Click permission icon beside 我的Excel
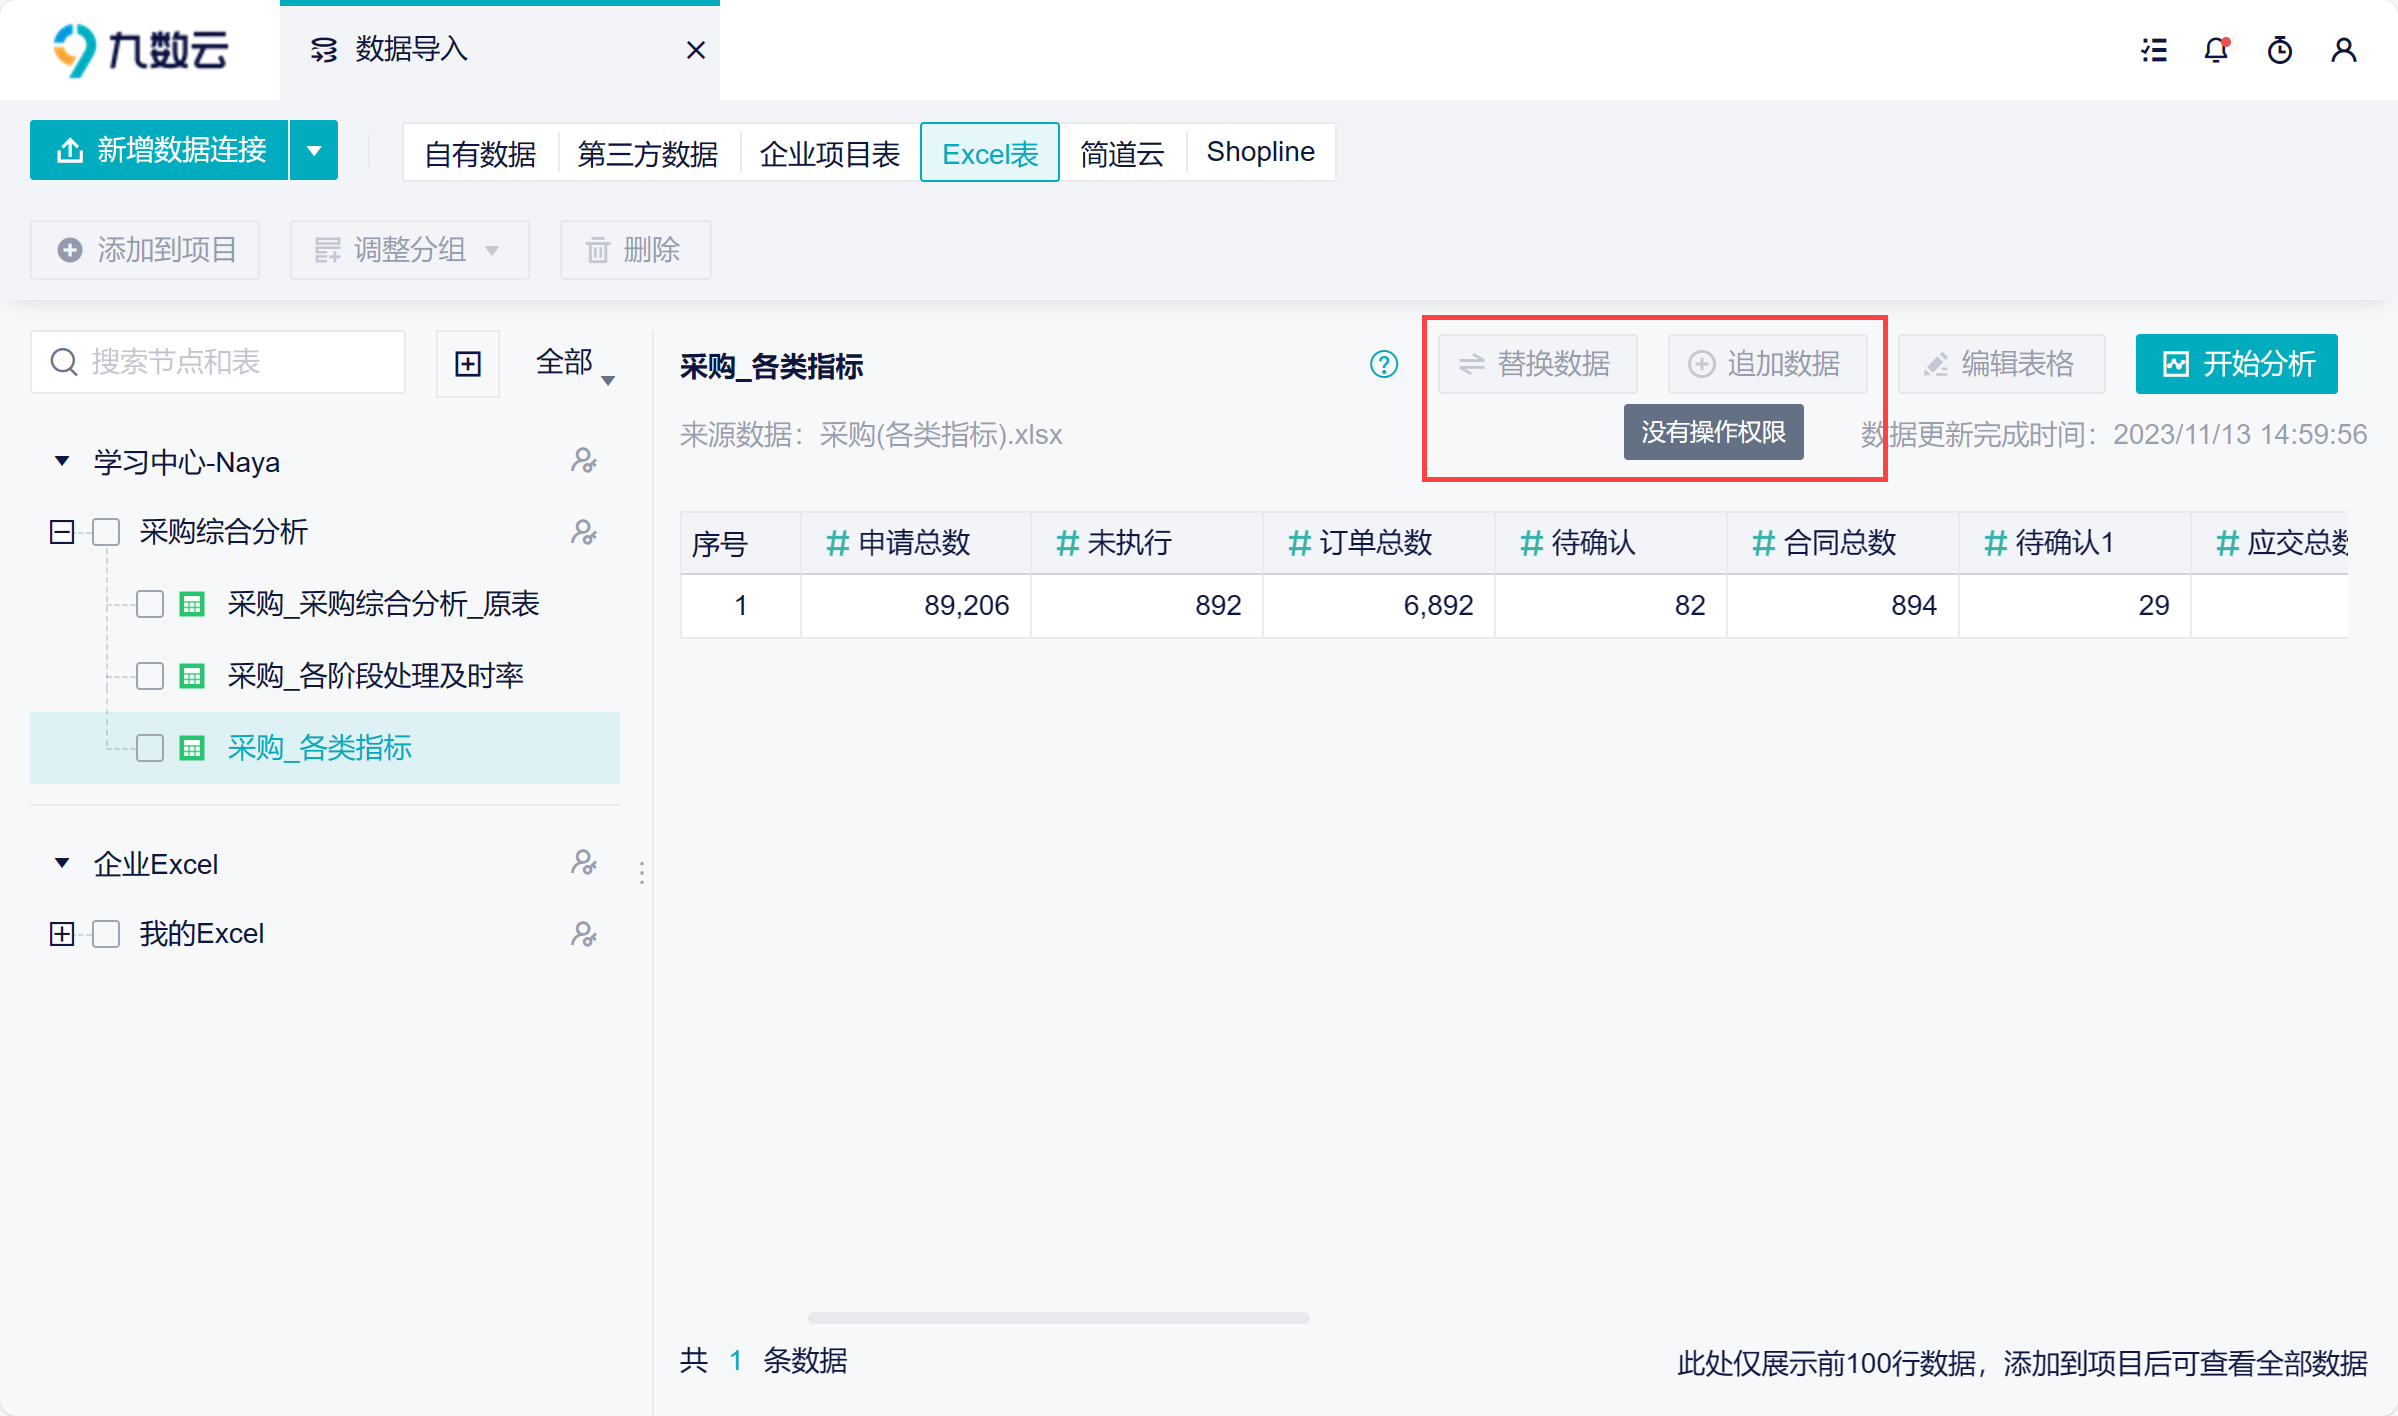The image size is (2398, 1416). click(x=584, y=934)
